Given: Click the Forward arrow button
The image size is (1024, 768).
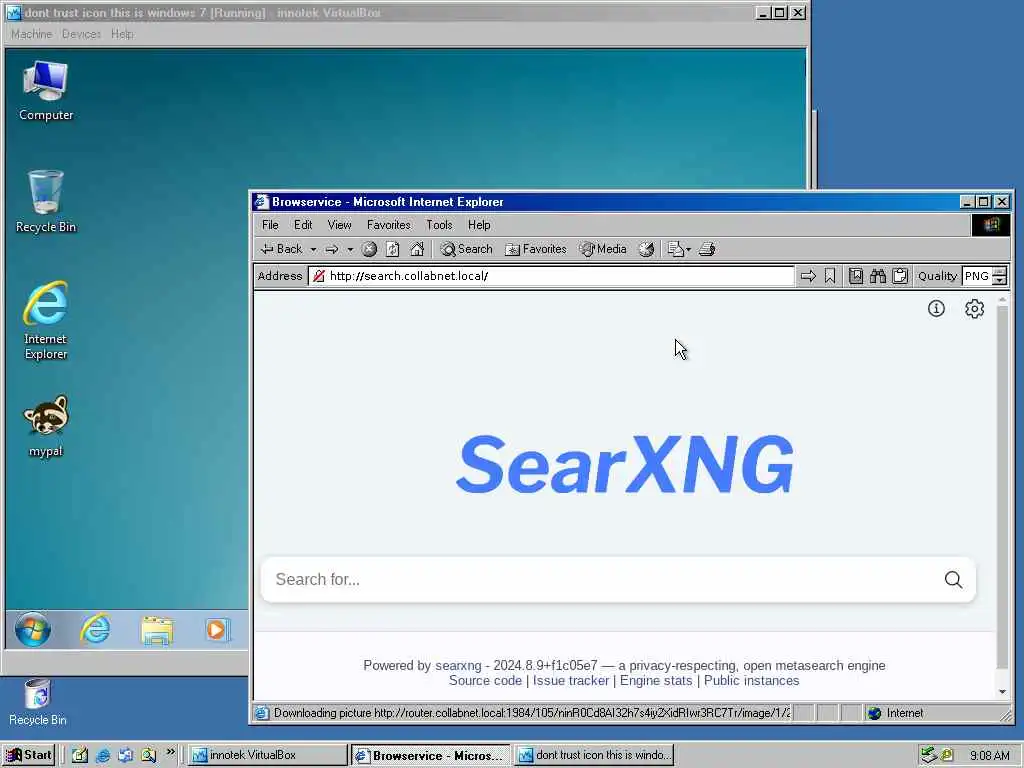Looking at the screenshot, I should coord(332,249).
